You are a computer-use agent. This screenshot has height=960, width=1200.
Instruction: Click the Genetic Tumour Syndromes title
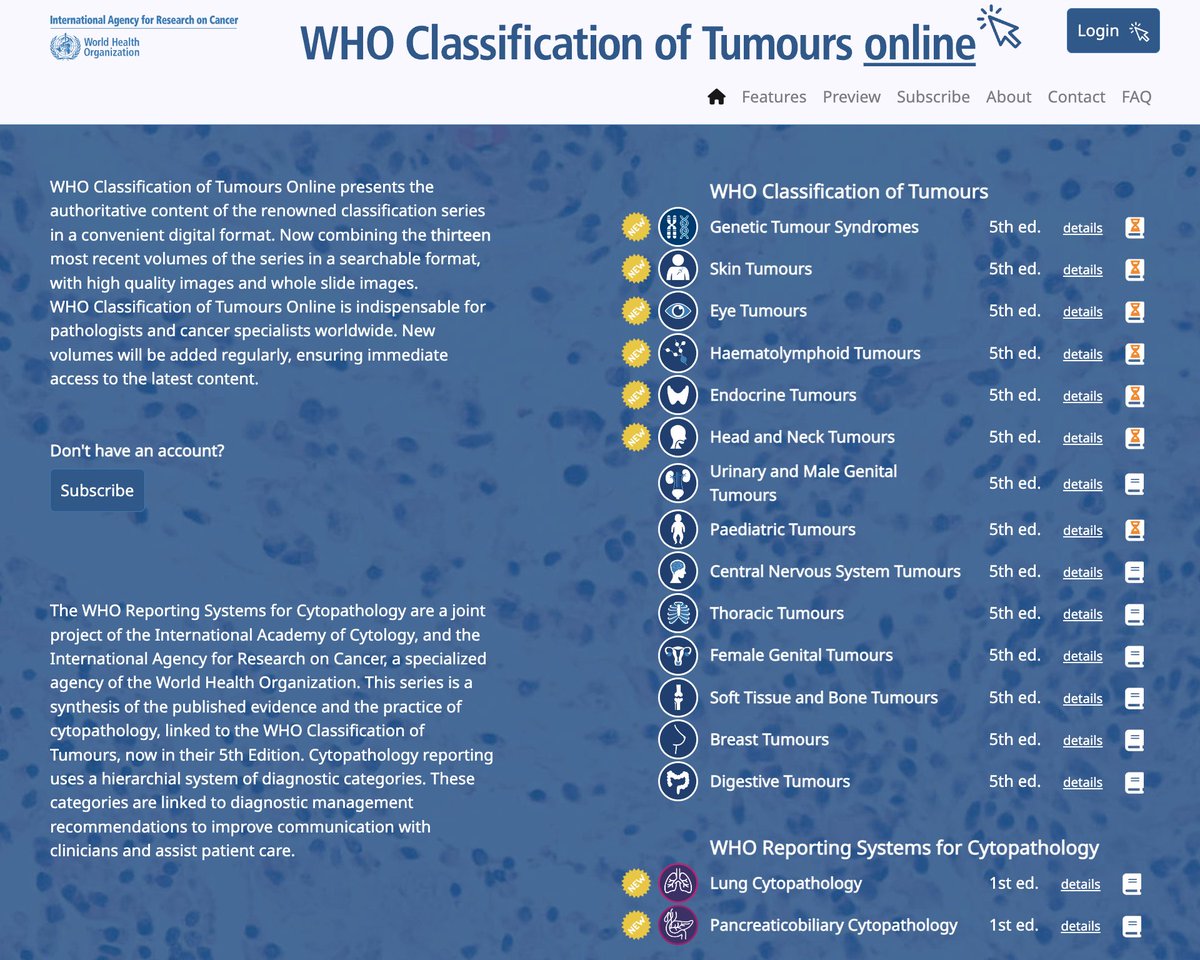point(814,227)
